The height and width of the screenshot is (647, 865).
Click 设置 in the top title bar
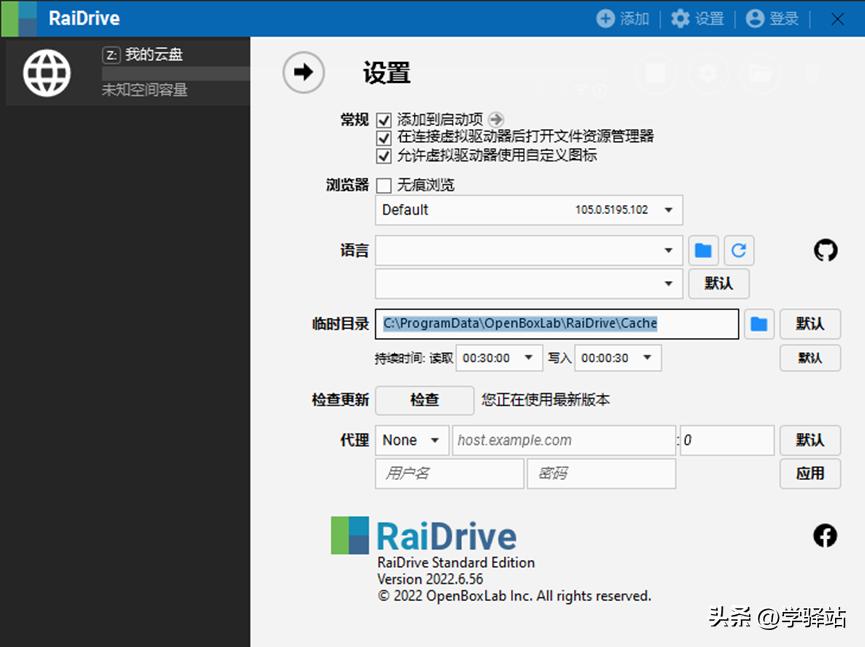click(697, 17)
